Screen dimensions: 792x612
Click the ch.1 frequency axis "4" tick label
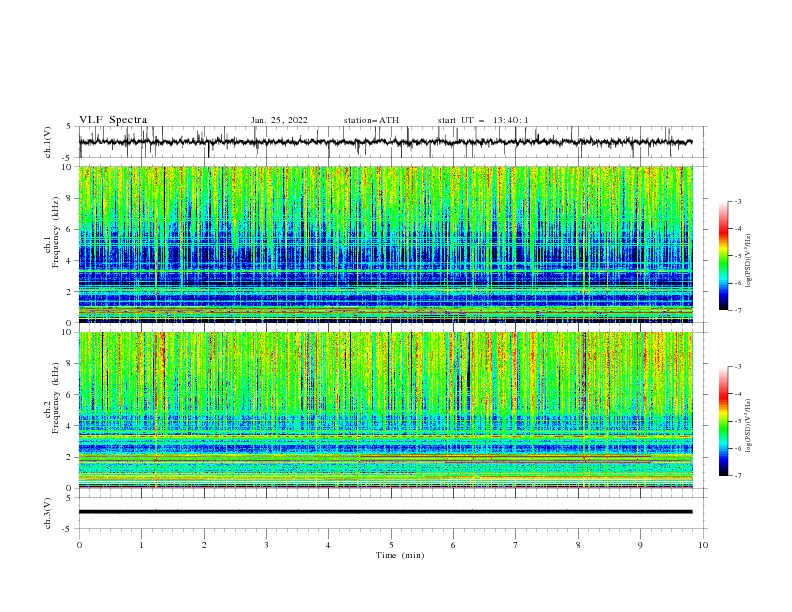click(70, 260)
